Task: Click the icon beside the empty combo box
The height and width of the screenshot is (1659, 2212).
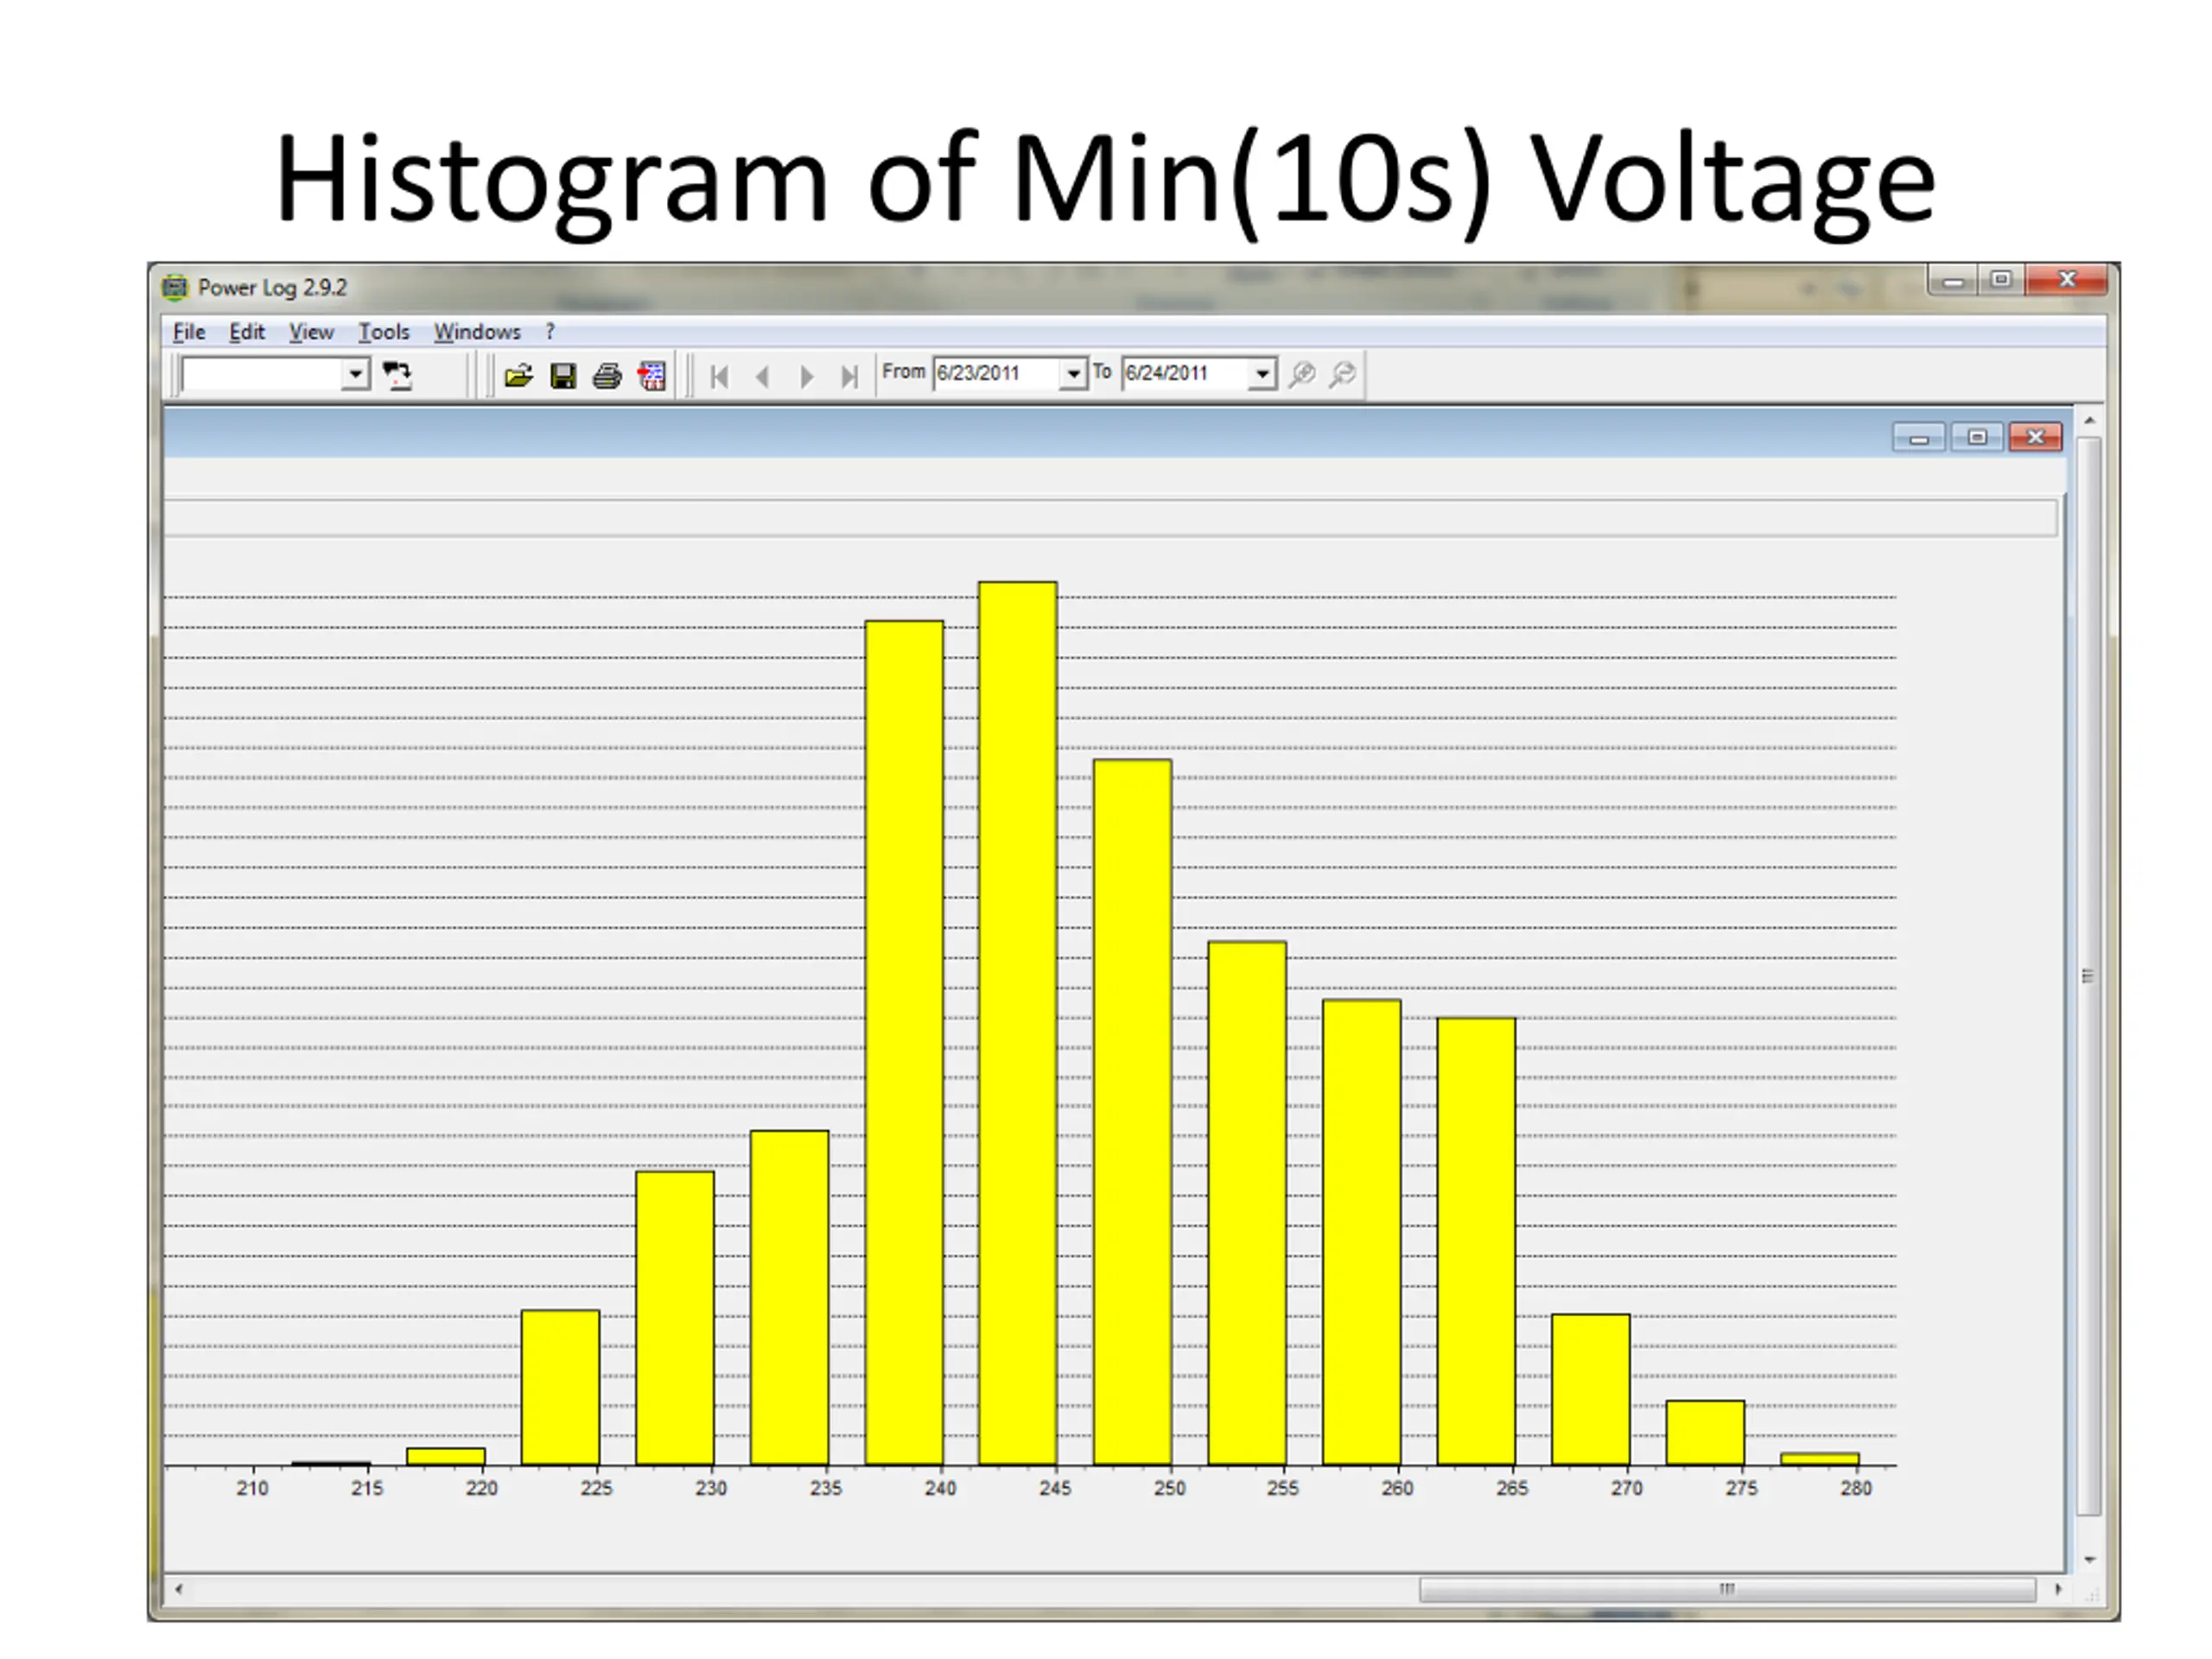Action: coord(397,376)
